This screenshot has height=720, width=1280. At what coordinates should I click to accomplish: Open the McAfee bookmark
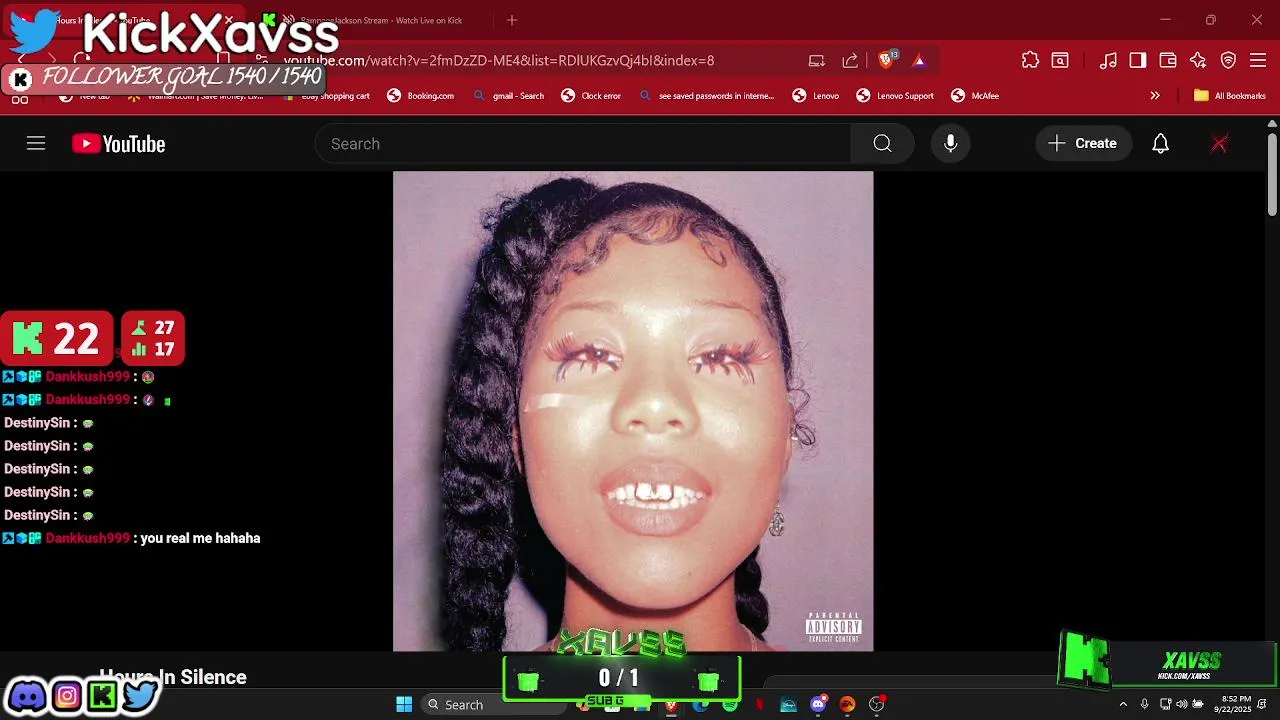click(x=975, y=96)
